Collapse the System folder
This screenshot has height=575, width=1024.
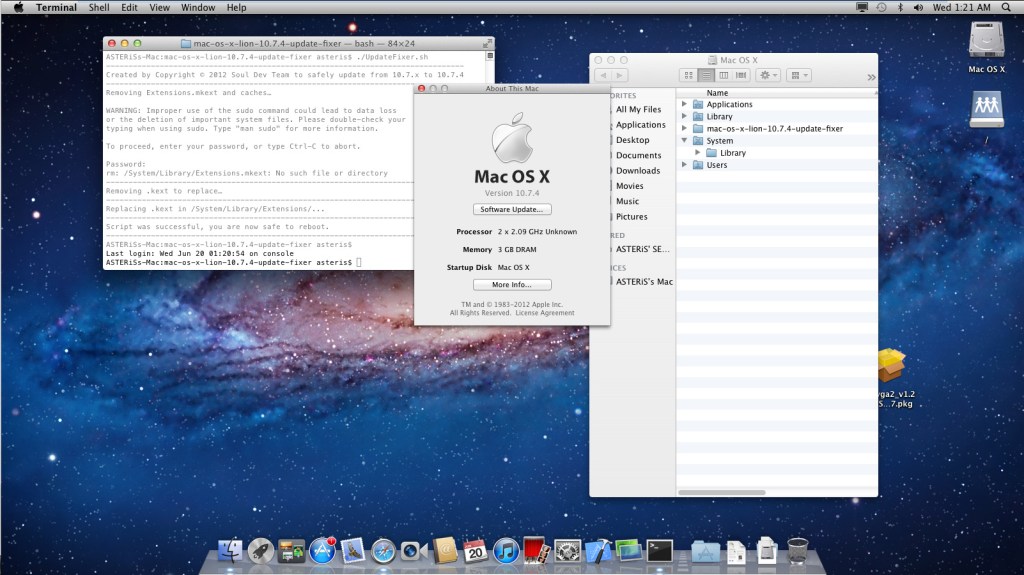point(684,140)
